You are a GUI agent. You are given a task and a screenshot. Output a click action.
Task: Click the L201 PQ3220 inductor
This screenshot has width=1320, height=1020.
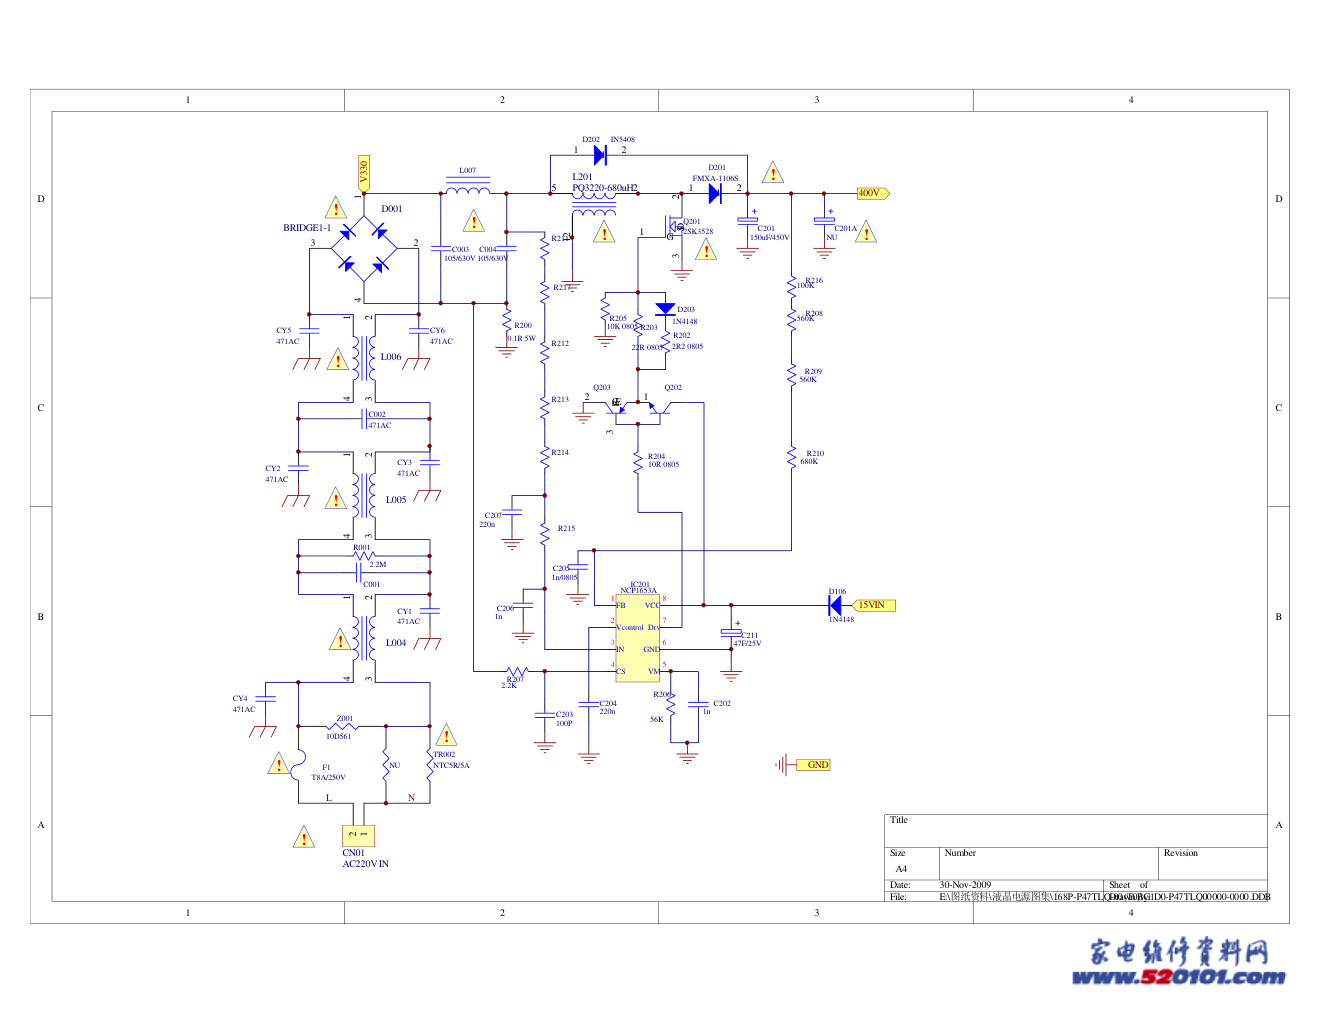[x=594, y=205]
